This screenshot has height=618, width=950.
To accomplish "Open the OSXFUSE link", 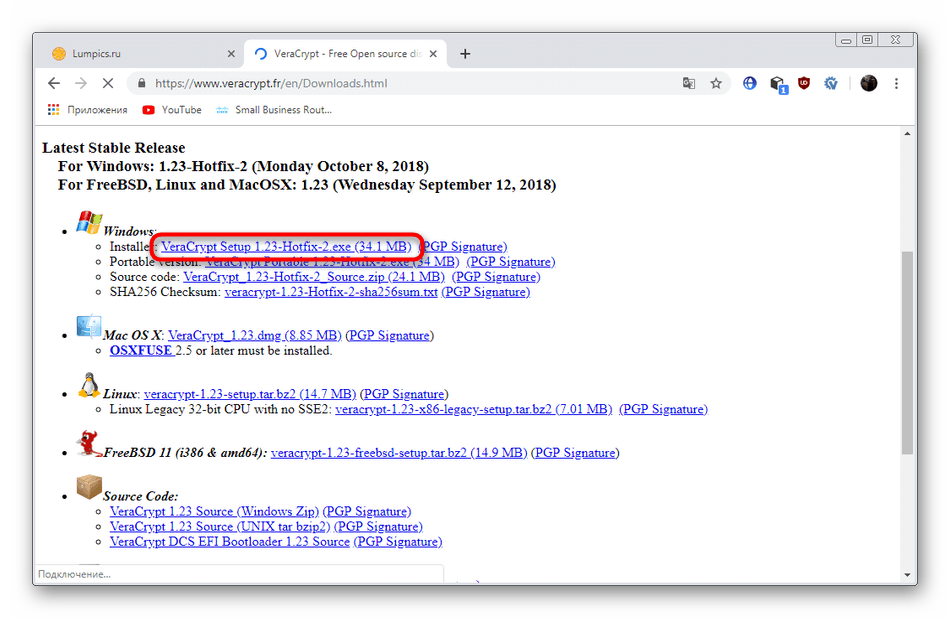I will pyautogui.click(x=141, y=351).
